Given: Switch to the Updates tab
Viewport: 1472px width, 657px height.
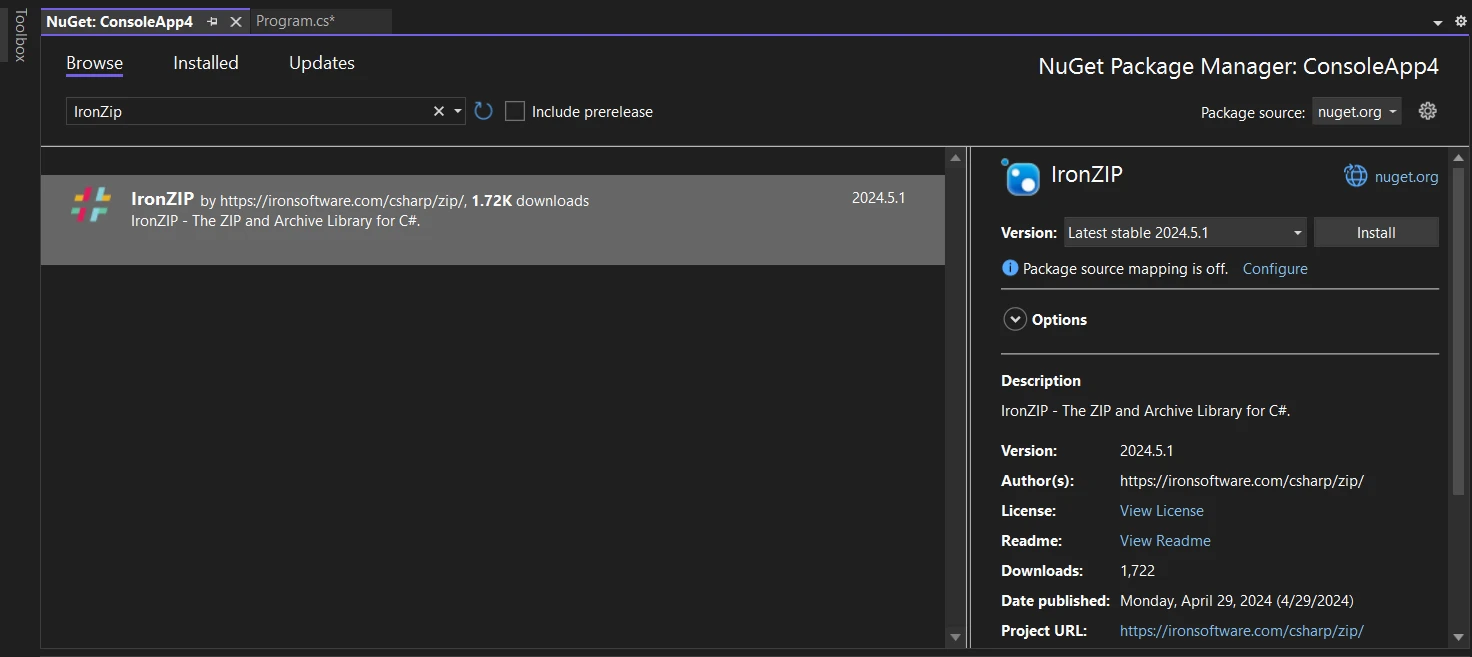Looking at the screenshot, I should click(321, 63).
